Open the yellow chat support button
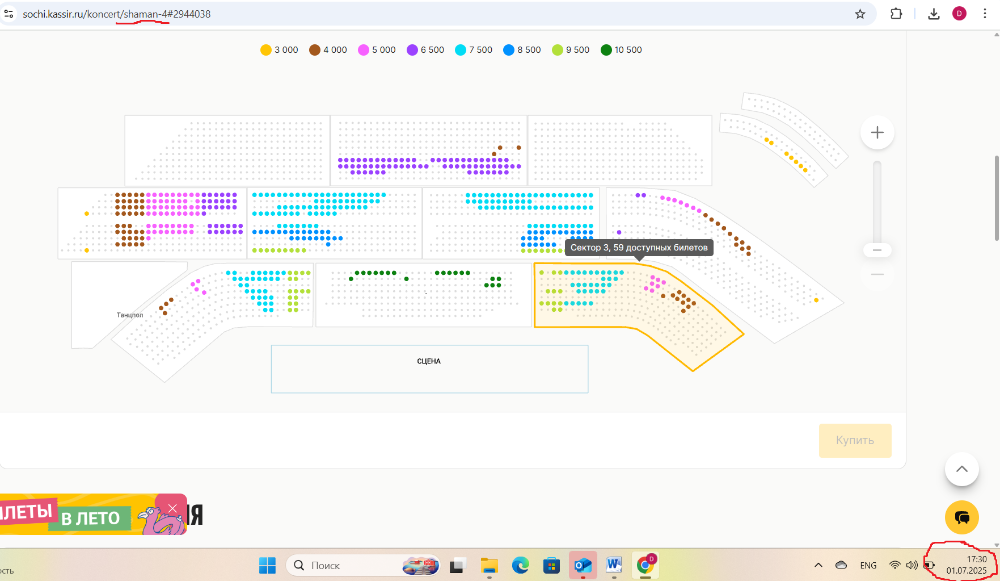Viewport: 1000px width, 581px height. click(x=962, y=517)
